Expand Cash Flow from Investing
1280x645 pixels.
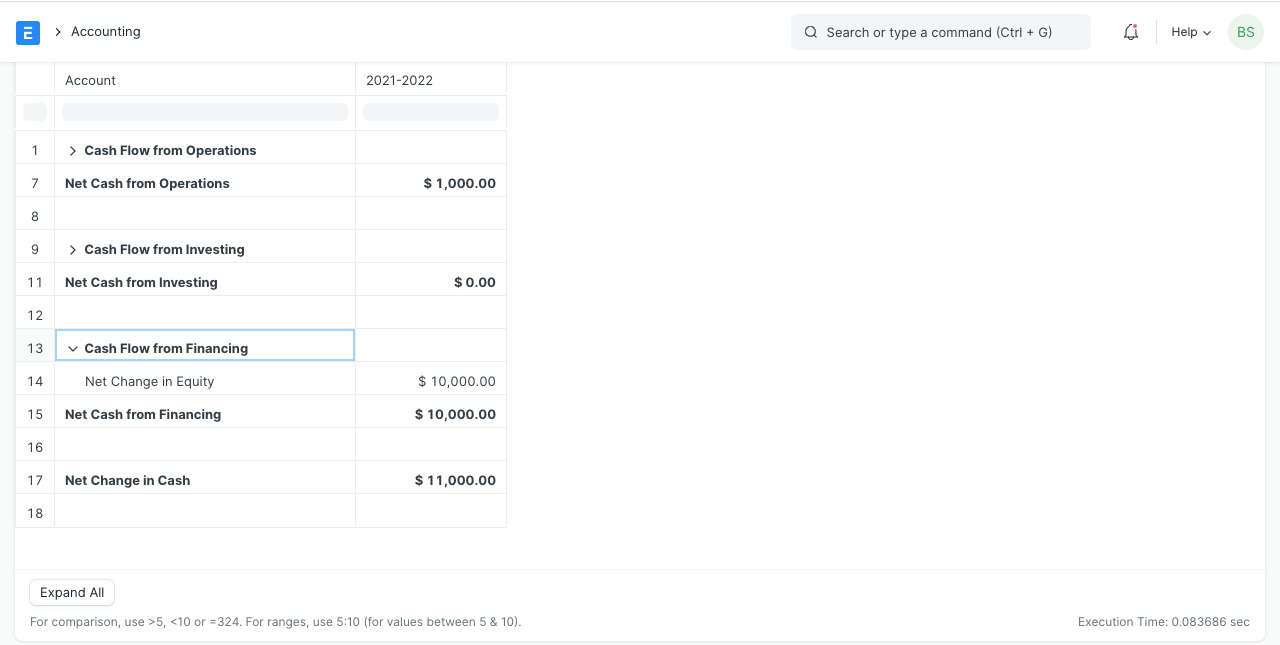point(72,249)
